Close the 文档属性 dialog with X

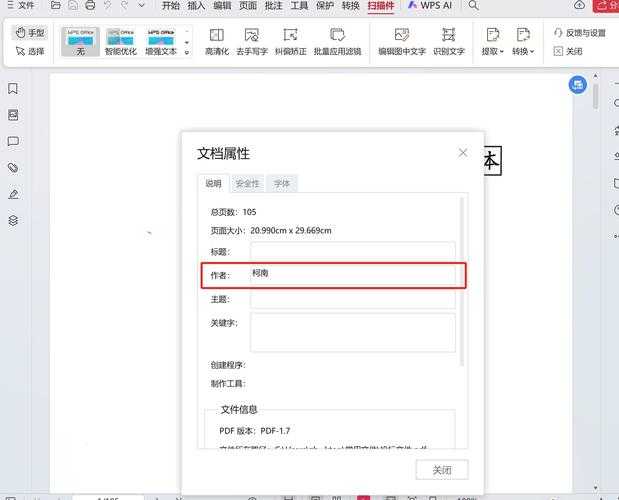tap(463, 153)
